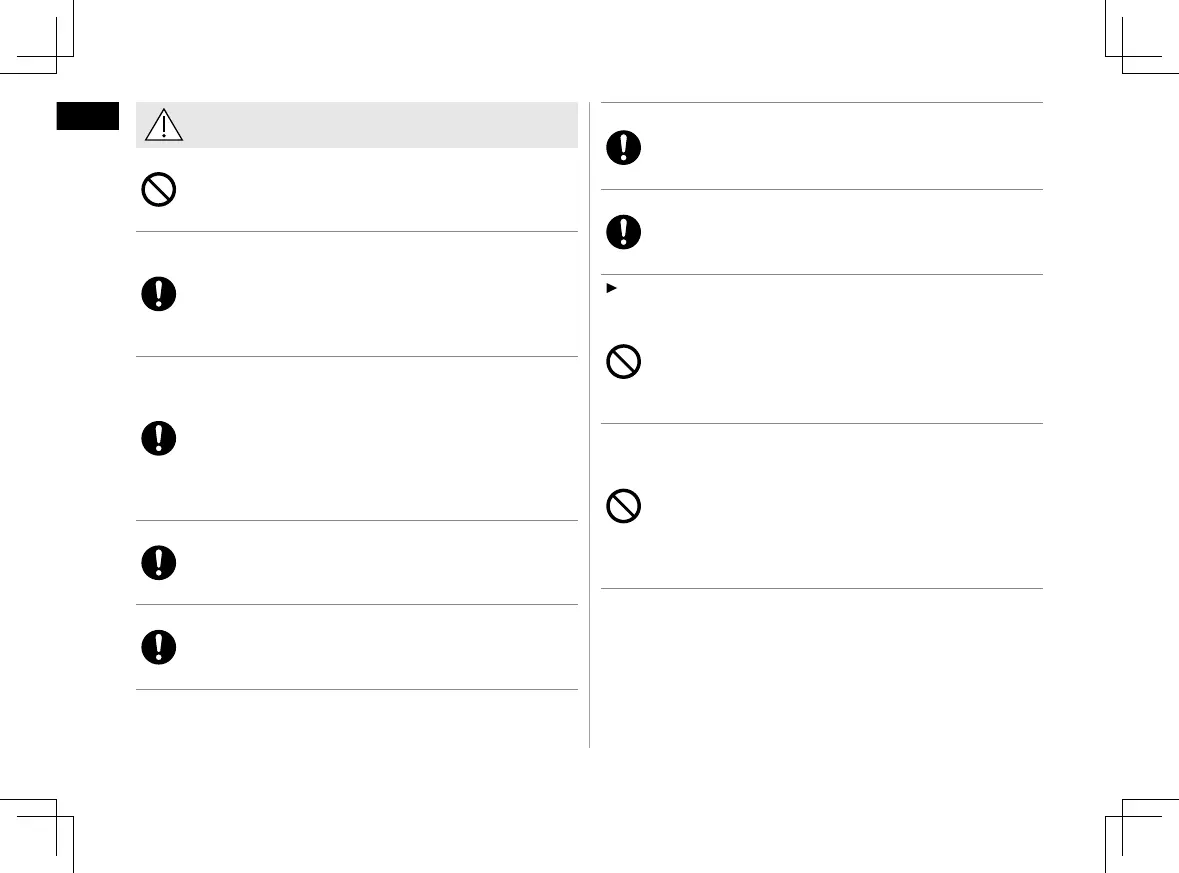
Task: Click the top-left corner crop mark
Action: pos(56,56)
